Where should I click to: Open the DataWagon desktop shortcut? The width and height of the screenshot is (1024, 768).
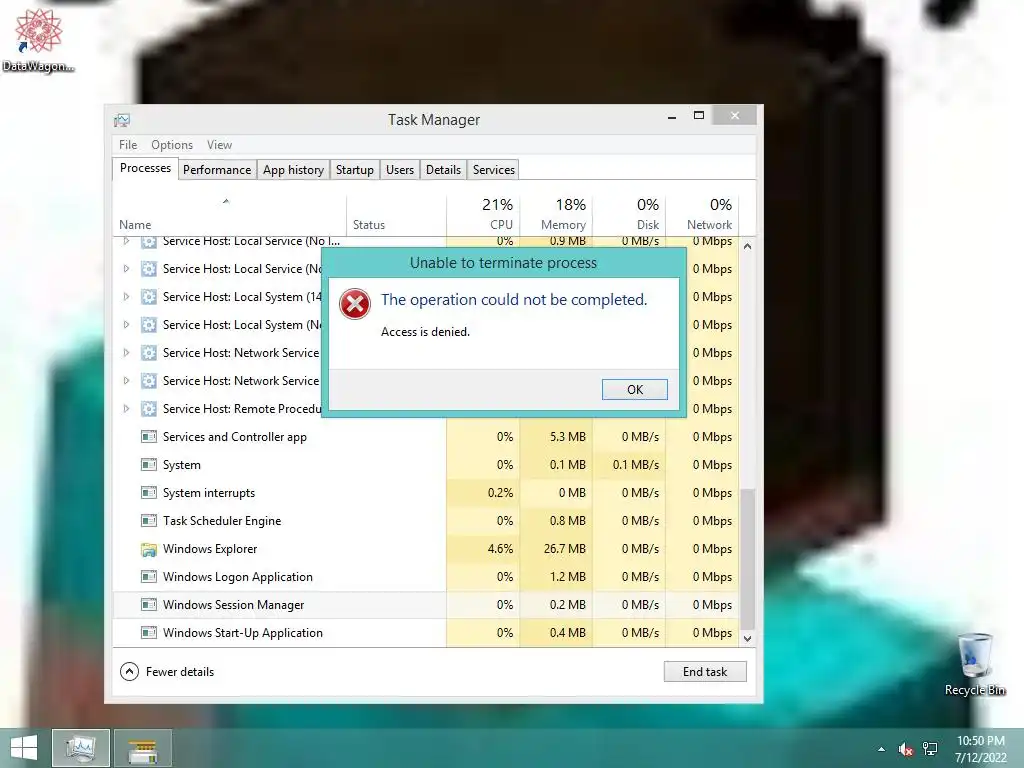[x=39, y=40]
